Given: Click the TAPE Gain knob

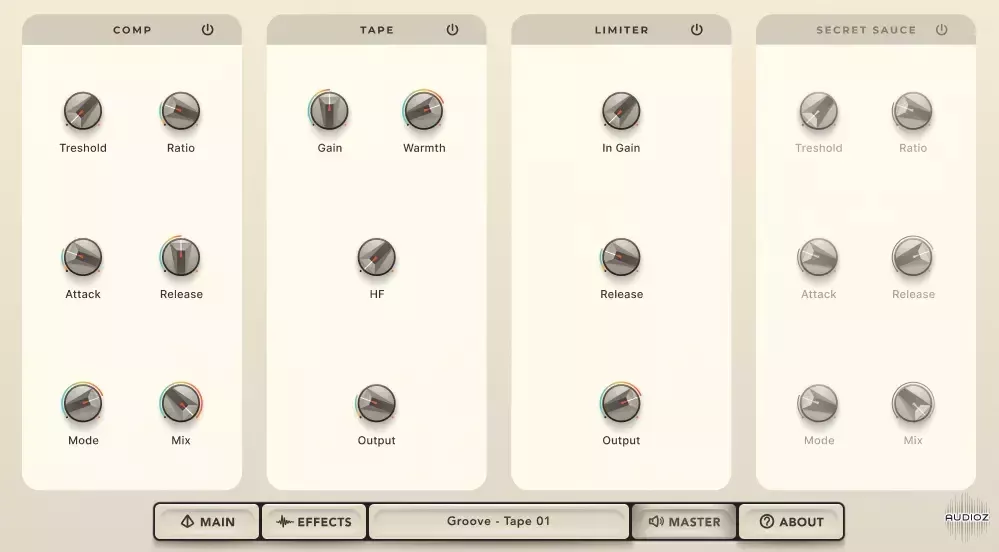Looking at the screenshot, I should click(329, 110).
